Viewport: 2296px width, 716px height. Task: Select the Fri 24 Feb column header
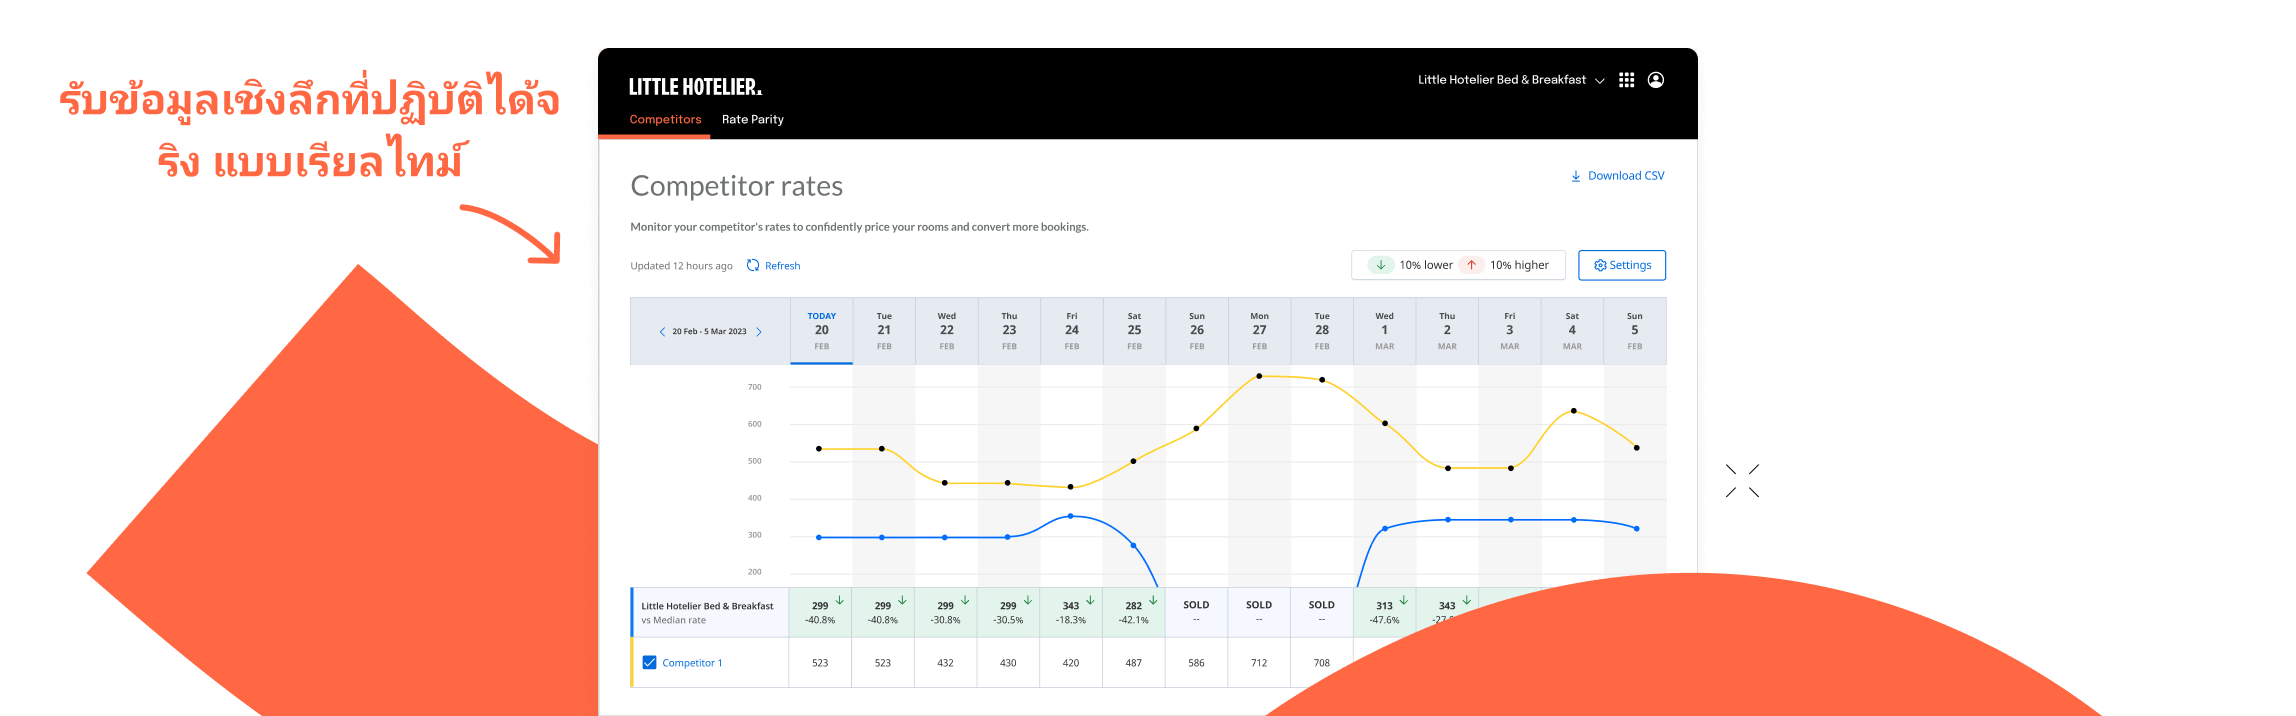(1071, 331)
